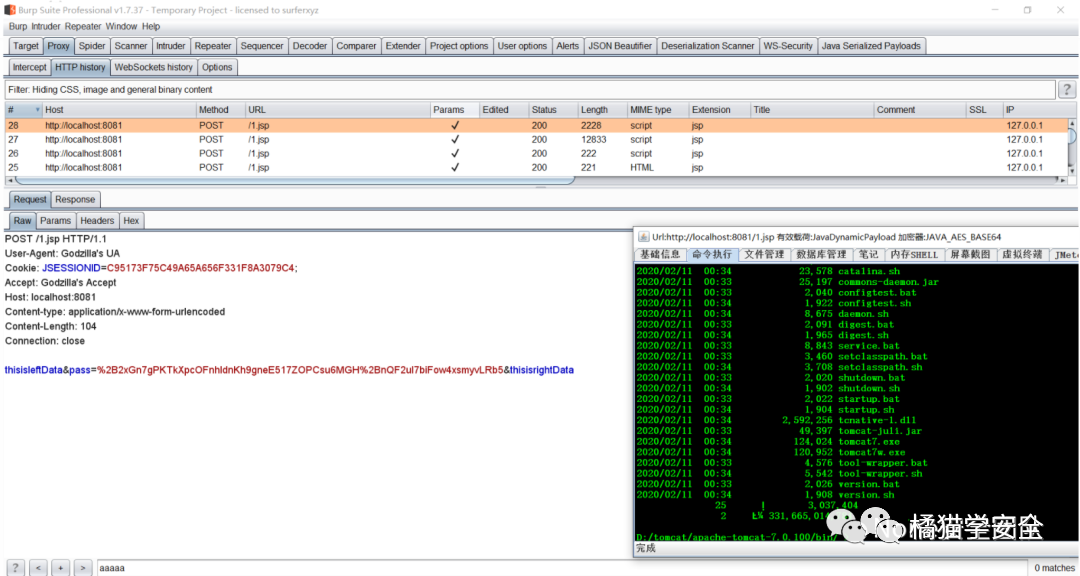1080x576 pixels.
Task: Sort history by Length column header
Action: pos(602,110)
